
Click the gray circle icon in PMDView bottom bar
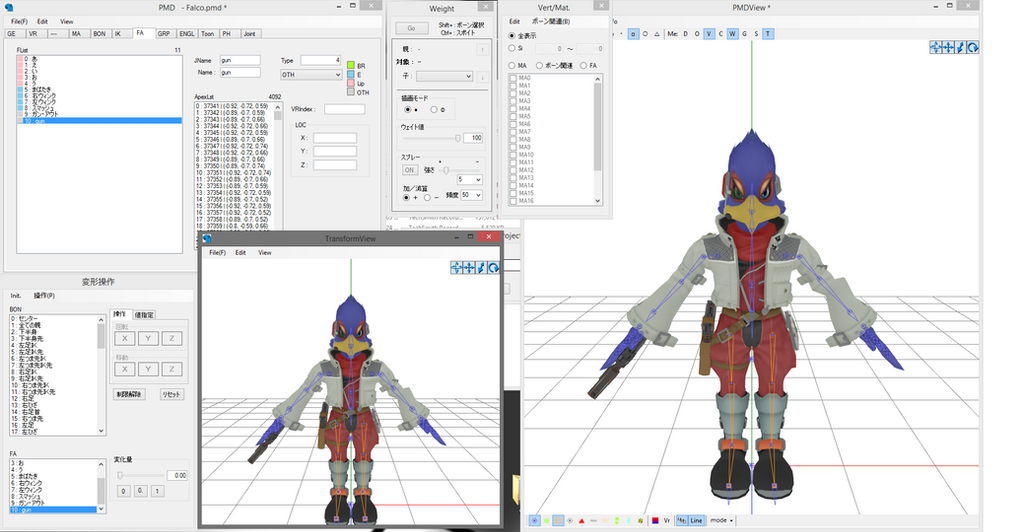(570, 520)
